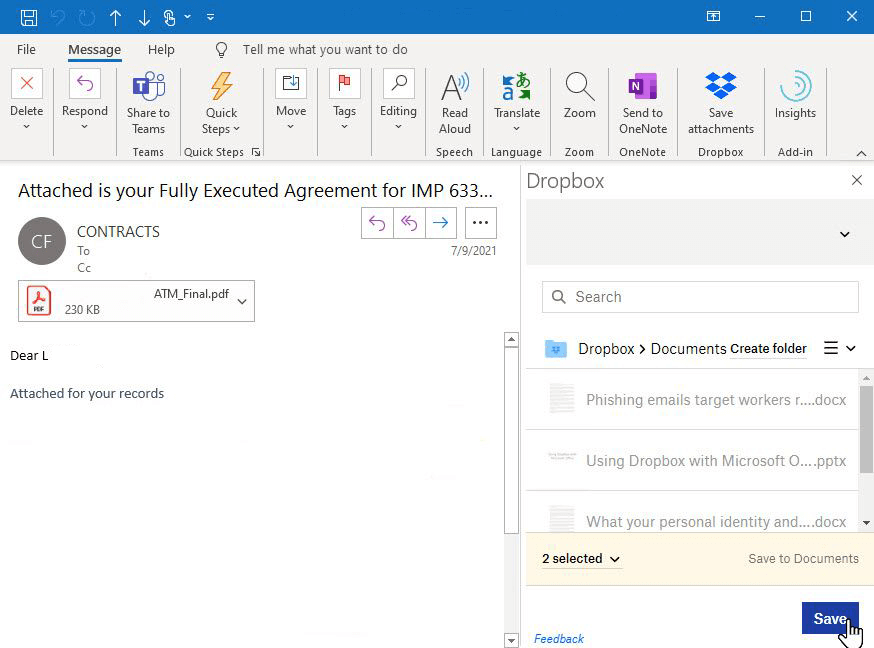Expand the Dropbox account dropdown chevron

844,234
